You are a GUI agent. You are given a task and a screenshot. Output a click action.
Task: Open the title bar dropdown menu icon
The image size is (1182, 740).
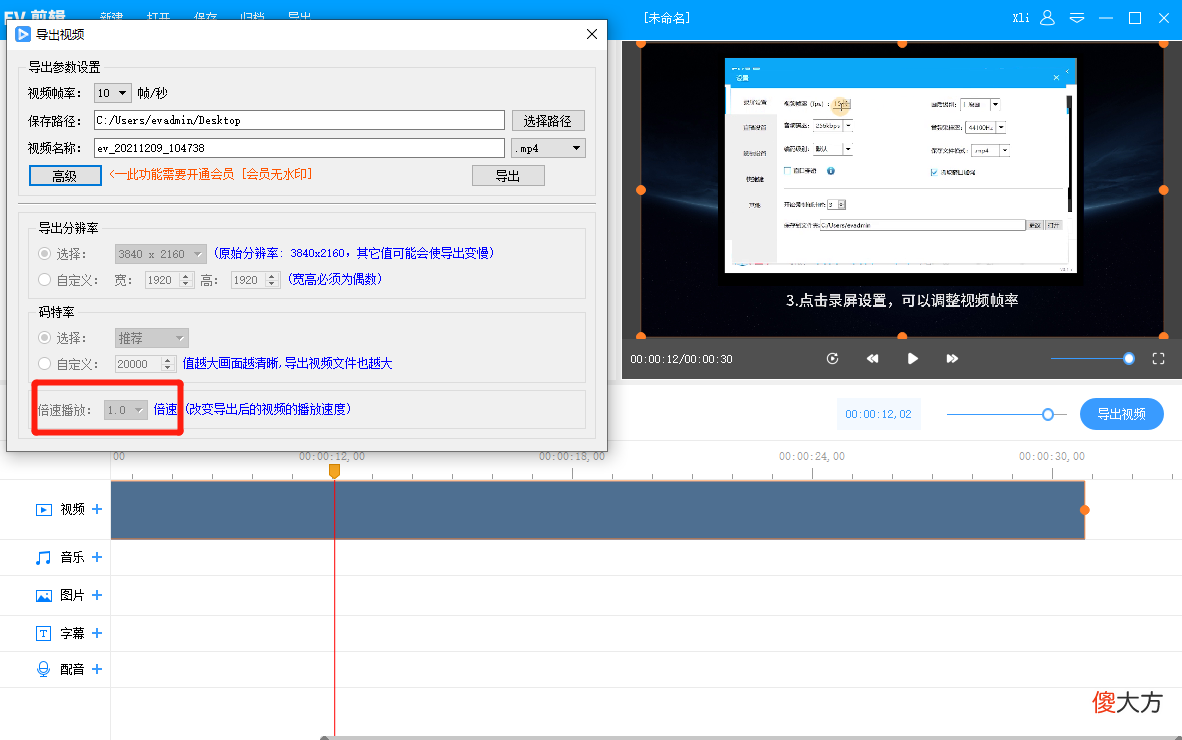point(1076,17)
